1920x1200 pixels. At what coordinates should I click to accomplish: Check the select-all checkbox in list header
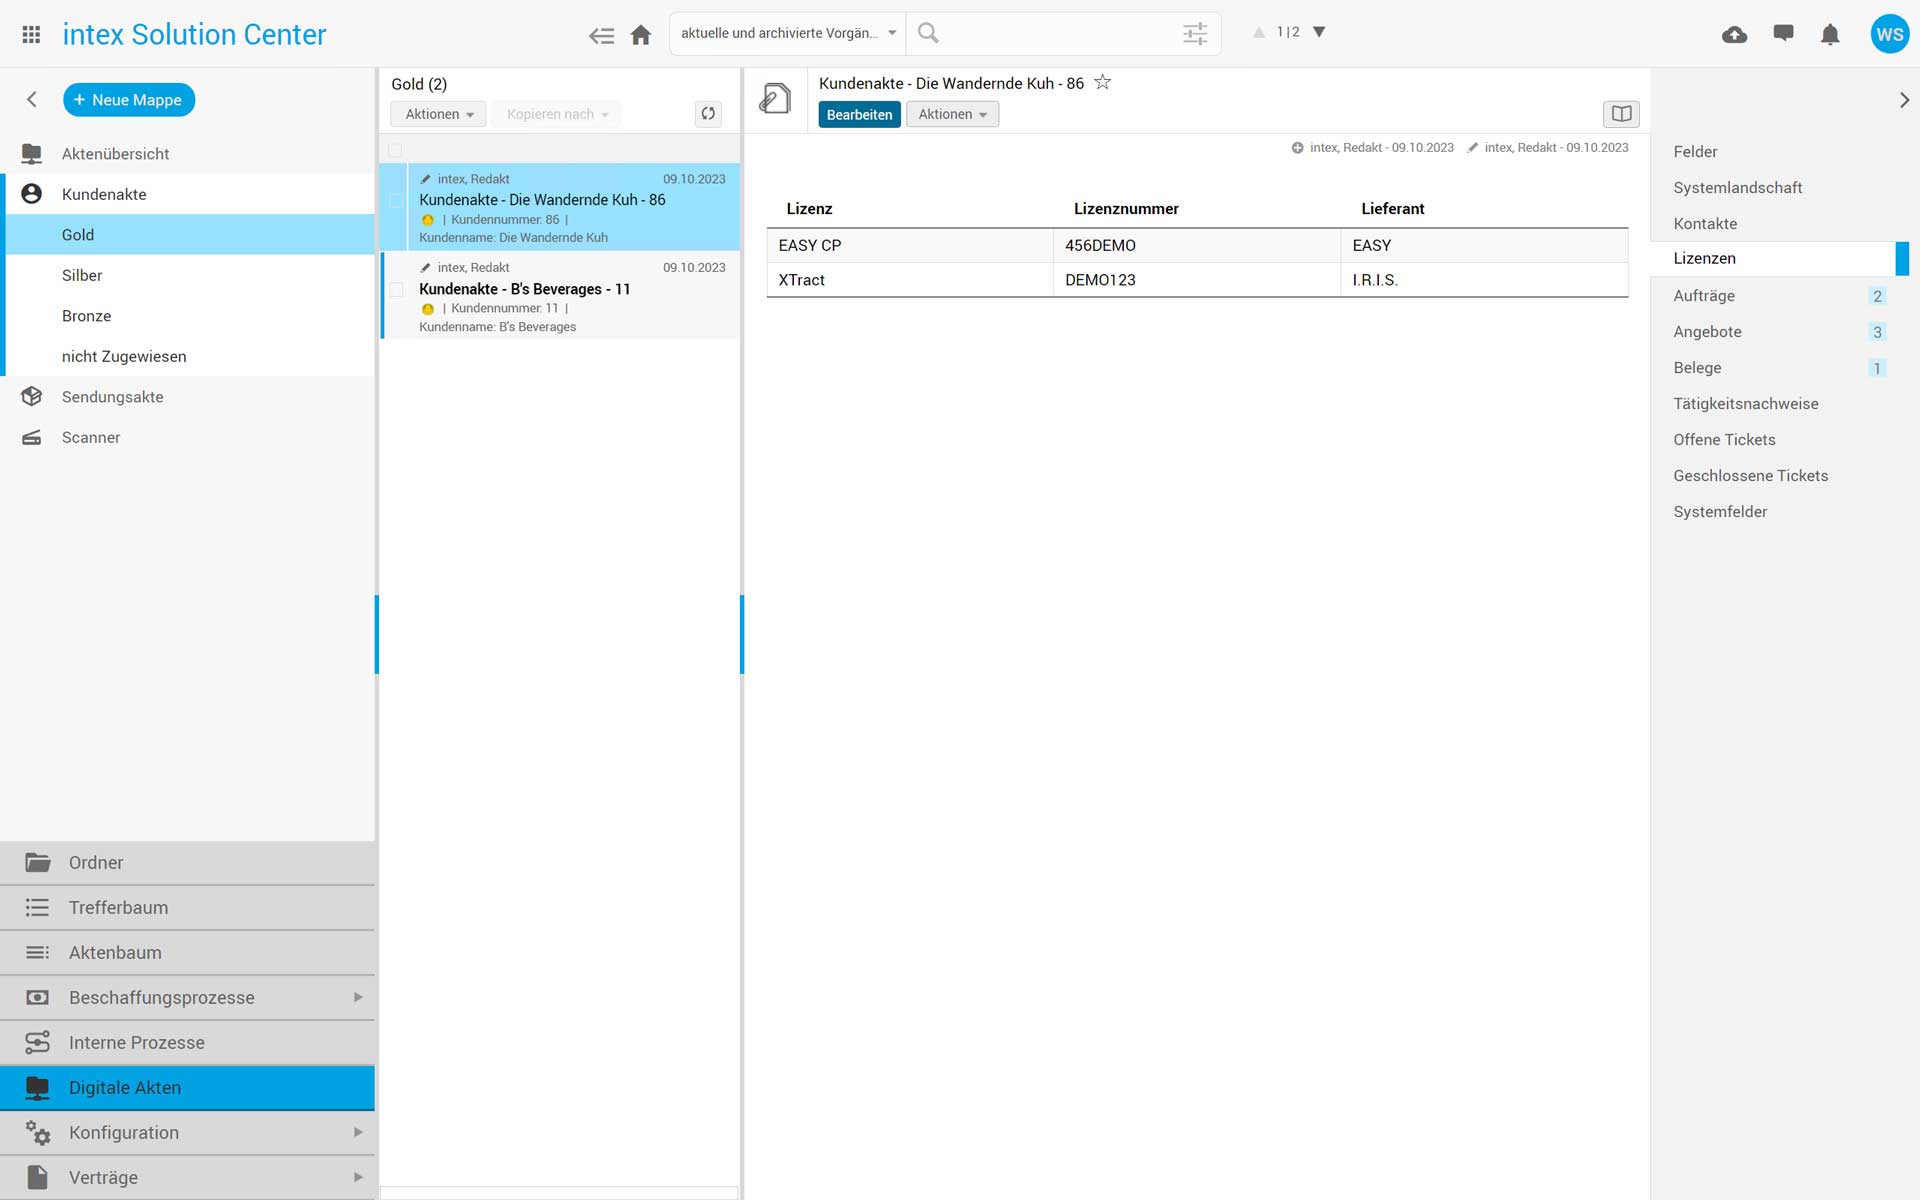point(395,150)
